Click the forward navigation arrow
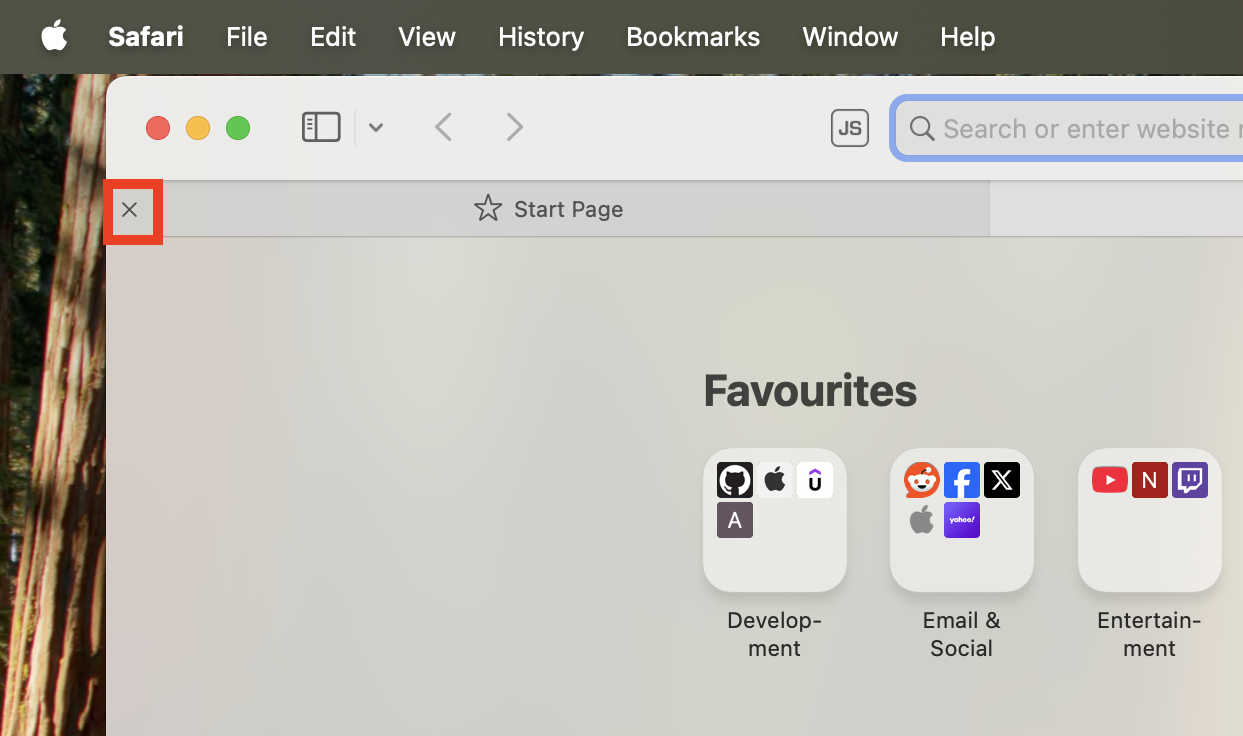 point(513,127)
